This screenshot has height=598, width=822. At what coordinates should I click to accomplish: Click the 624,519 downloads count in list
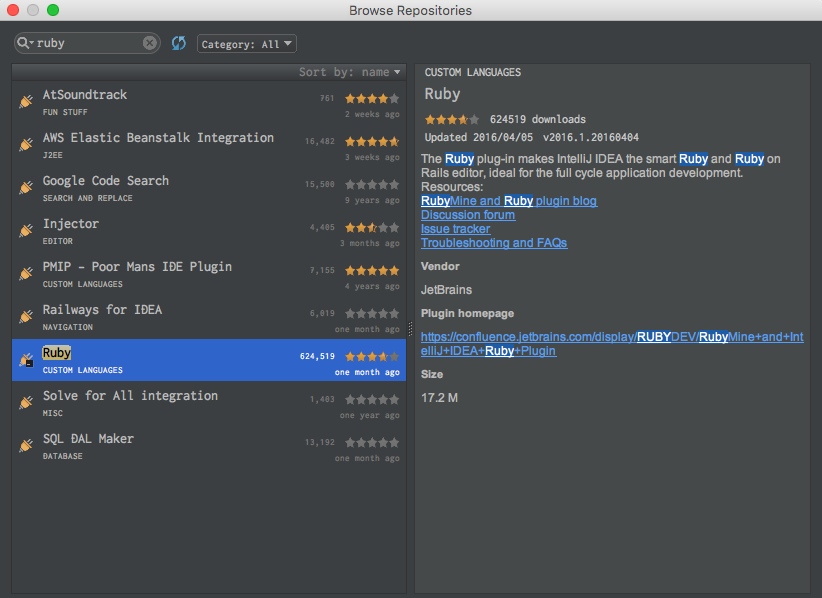[317, 356]
